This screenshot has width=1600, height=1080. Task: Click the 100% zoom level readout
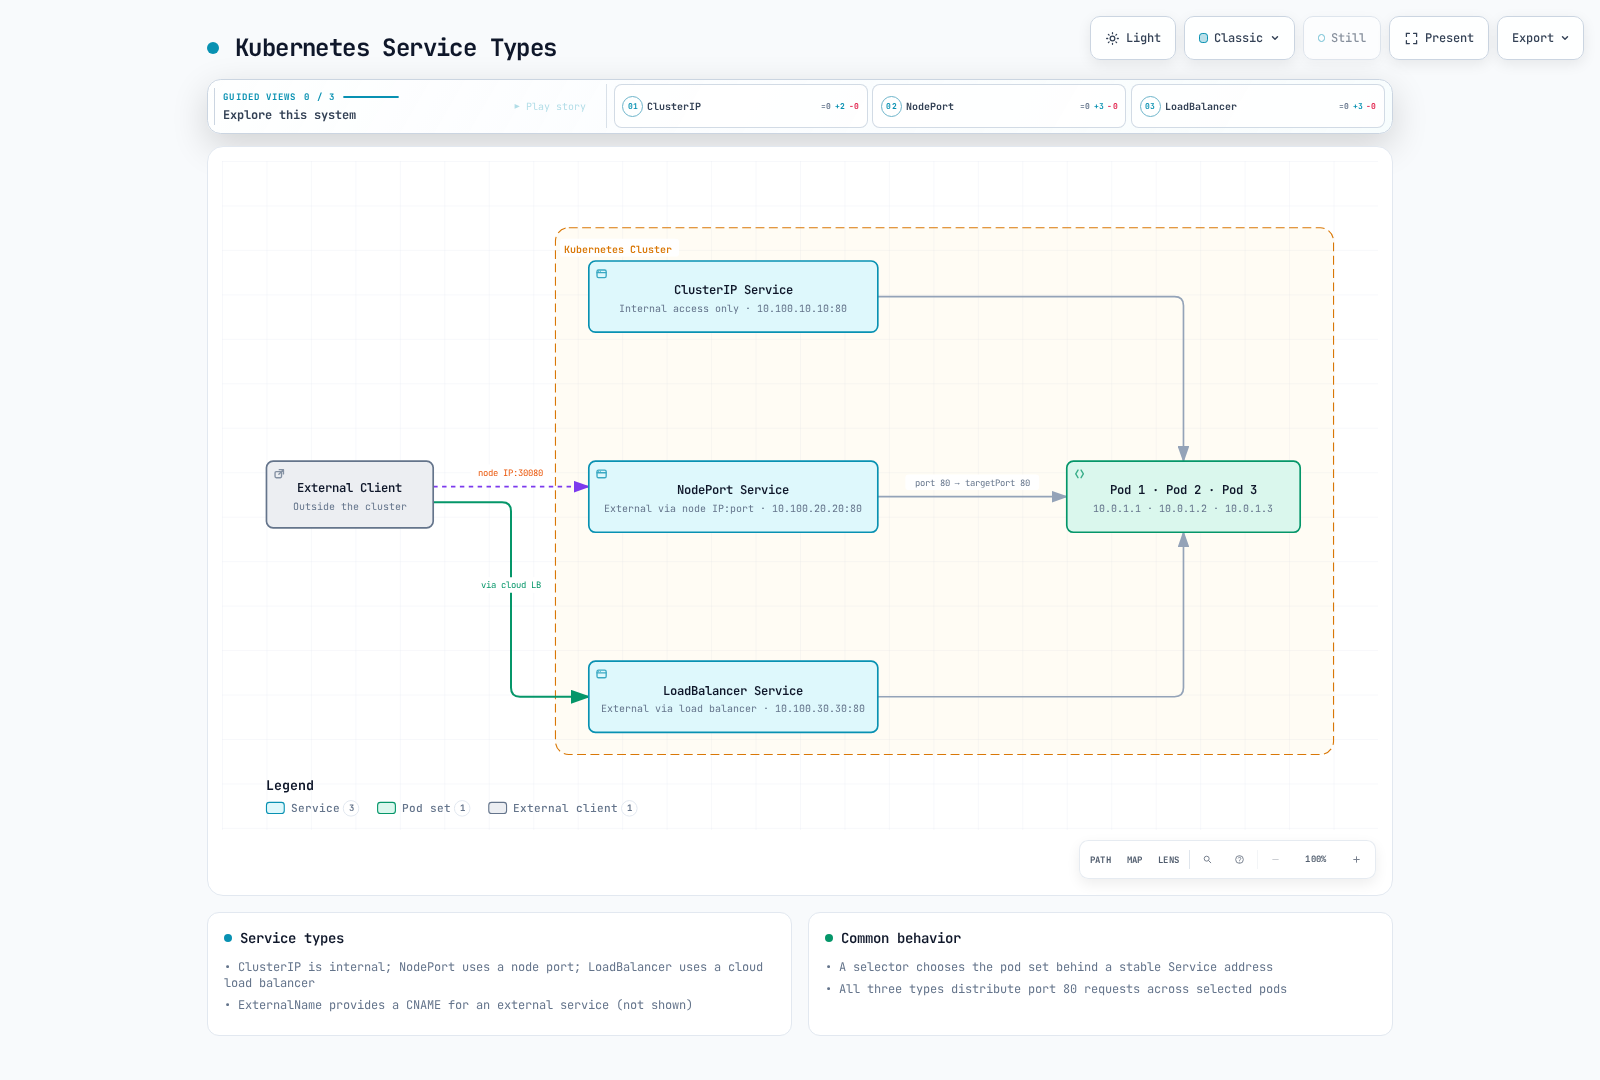pyautogui.click(x=1315, y=860)
